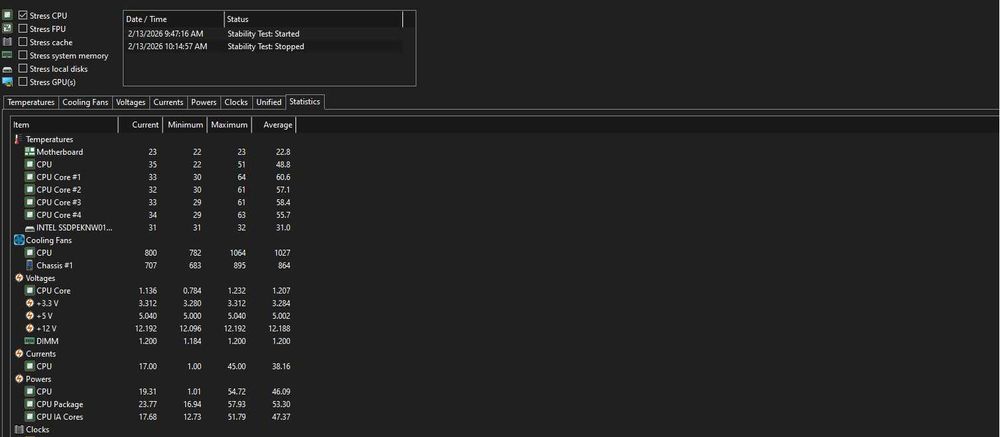Click the chip icon of CPU temperature row

pos(29,165)
